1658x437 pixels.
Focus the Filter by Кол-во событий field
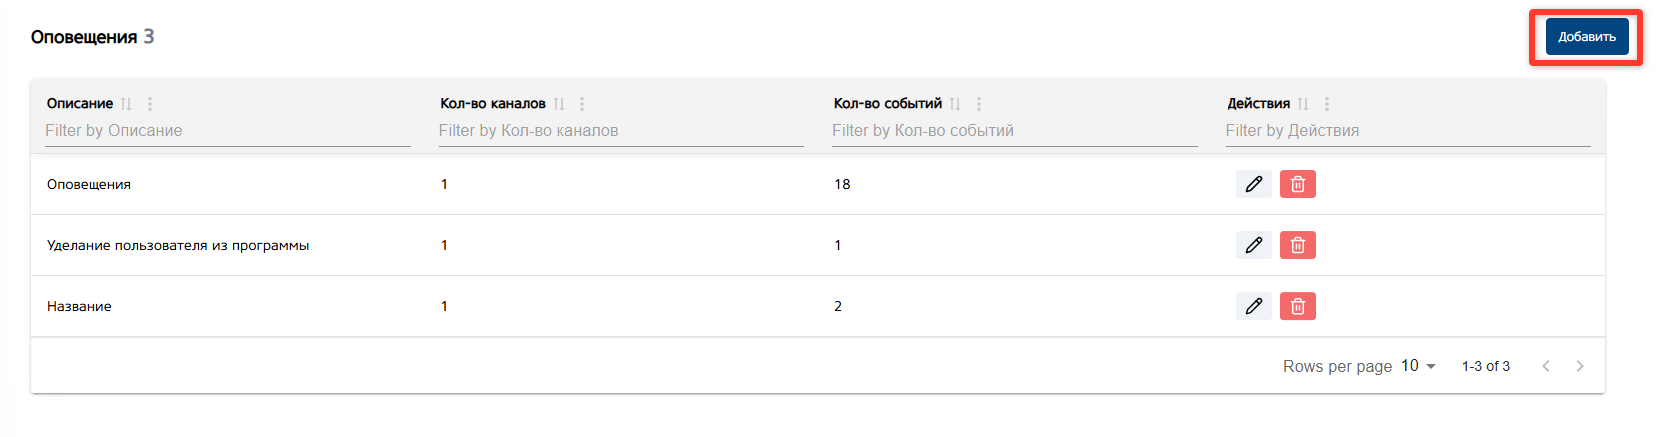tap(1014, 131)
